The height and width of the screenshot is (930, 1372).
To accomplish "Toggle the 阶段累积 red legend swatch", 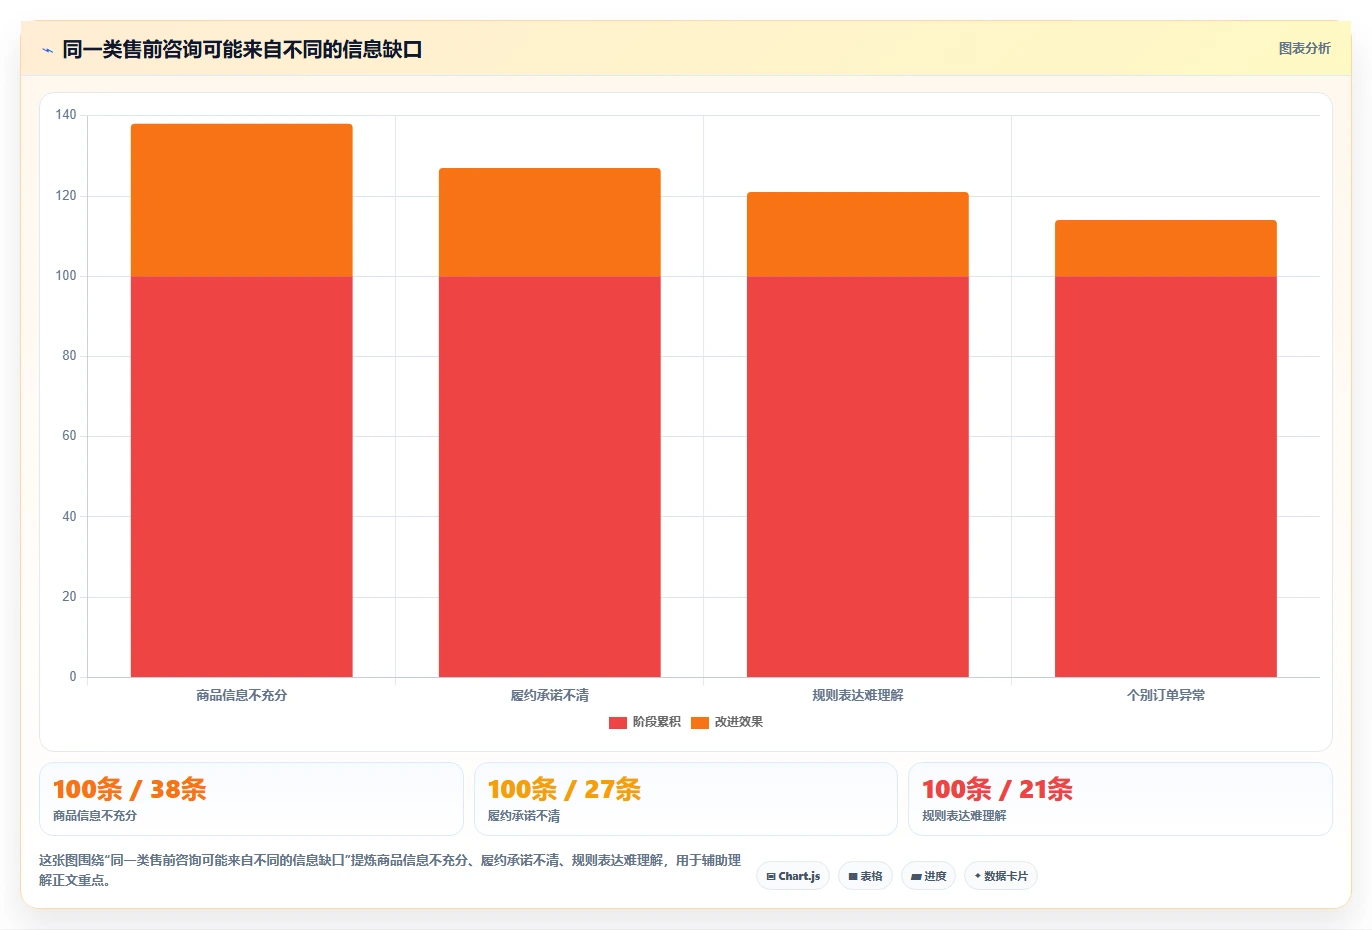I will click(617, 723).
